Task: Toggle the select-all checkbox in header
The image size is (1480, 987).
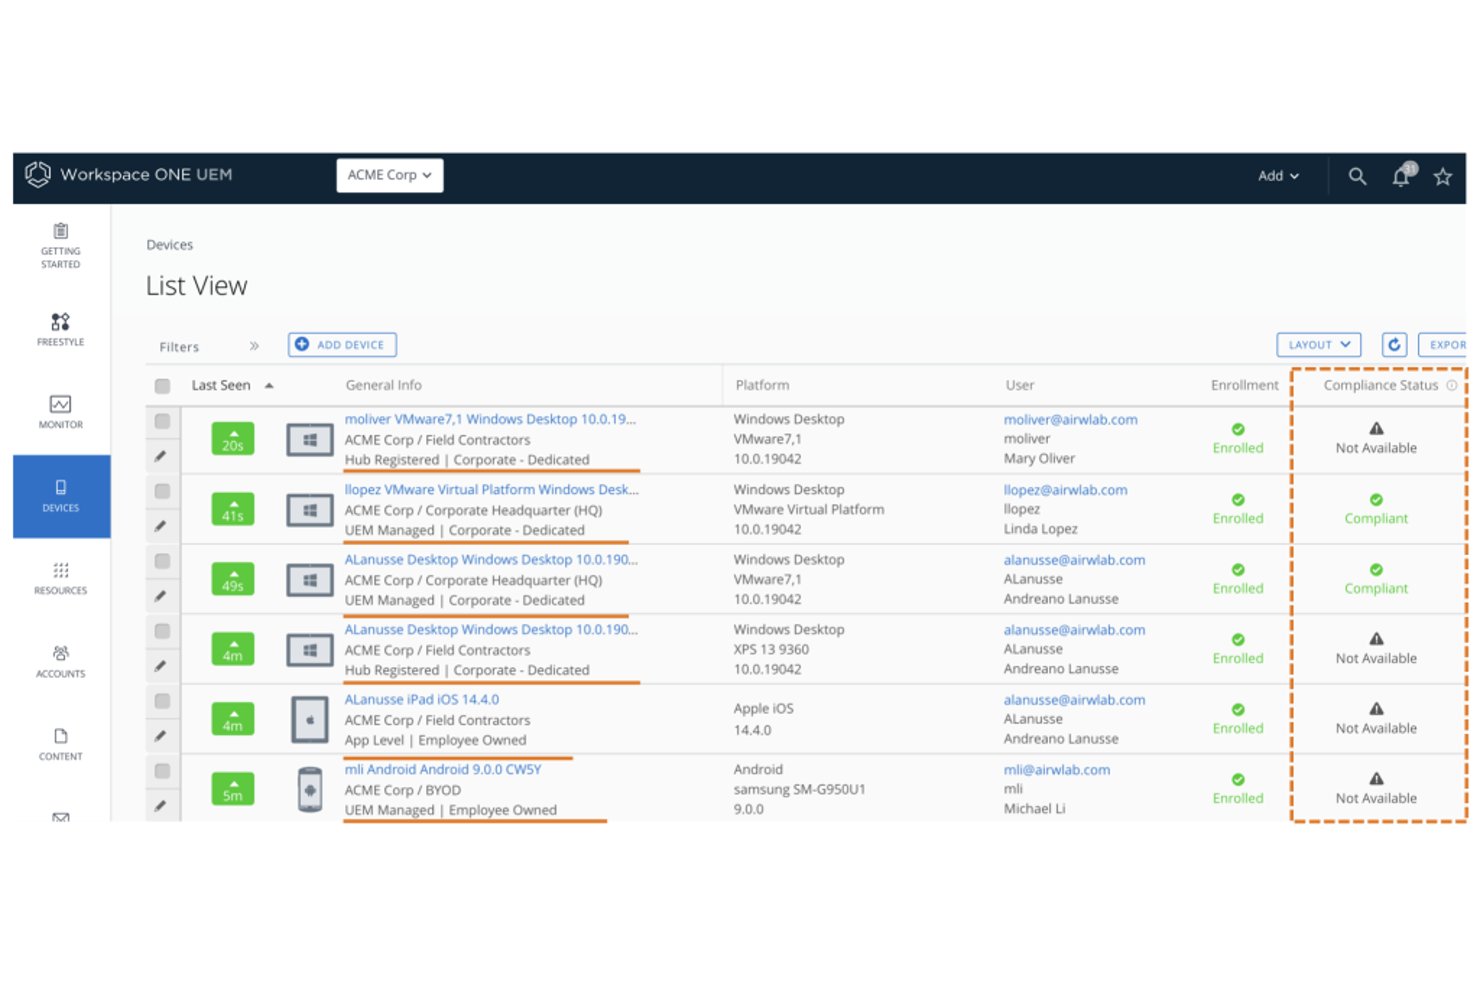Action: [162, 386]
